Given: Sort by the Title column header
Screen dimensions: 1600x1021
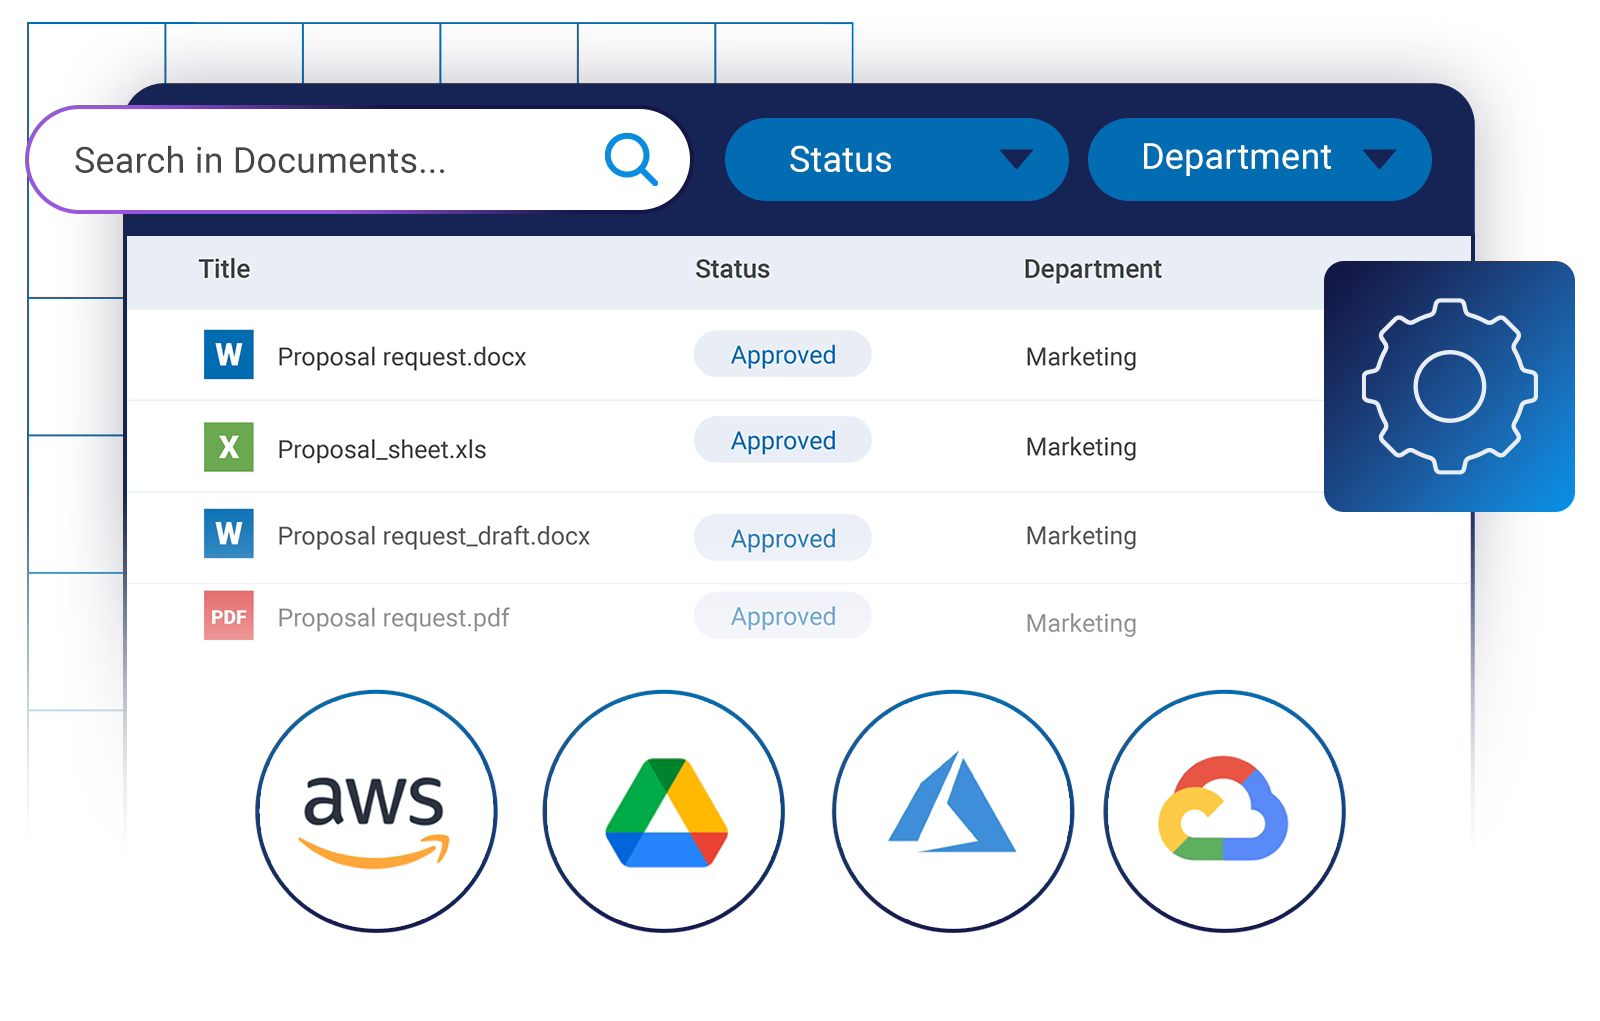Looking at the screenshot, I should coord(224,269).
